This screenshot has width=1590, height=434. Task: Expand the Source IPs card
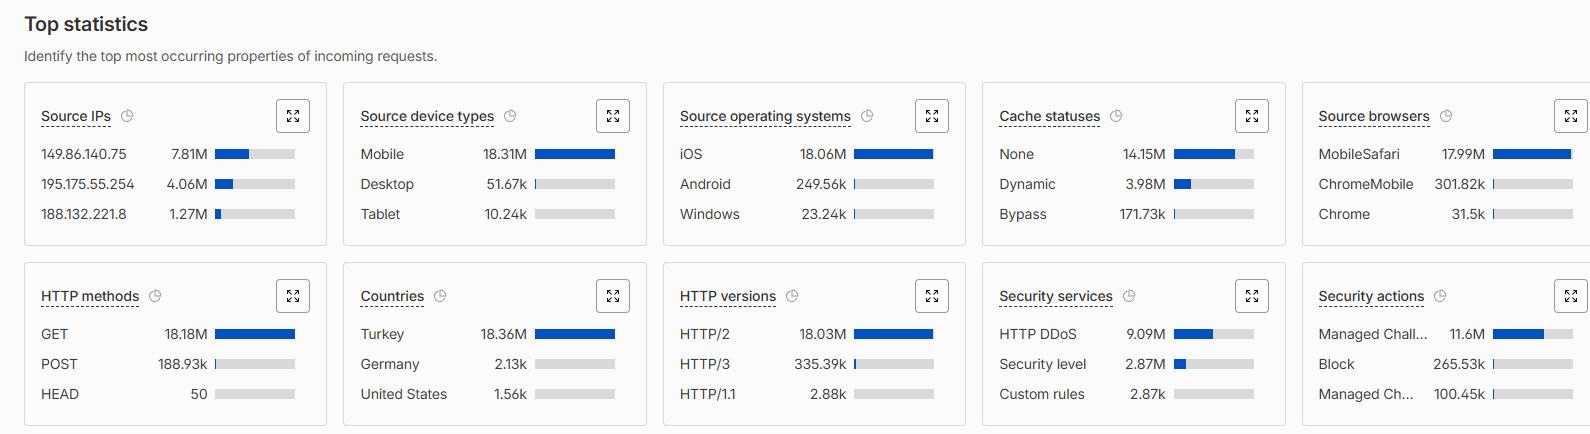(x=293, y=116)
